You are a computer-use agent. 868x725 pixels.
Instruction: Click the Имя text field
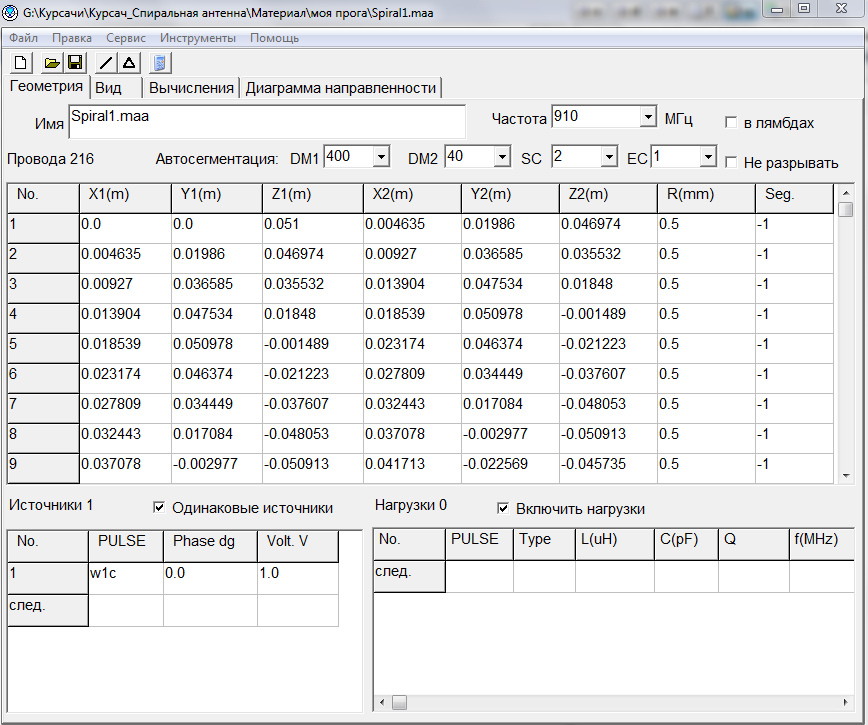click(x=266, y=122)
